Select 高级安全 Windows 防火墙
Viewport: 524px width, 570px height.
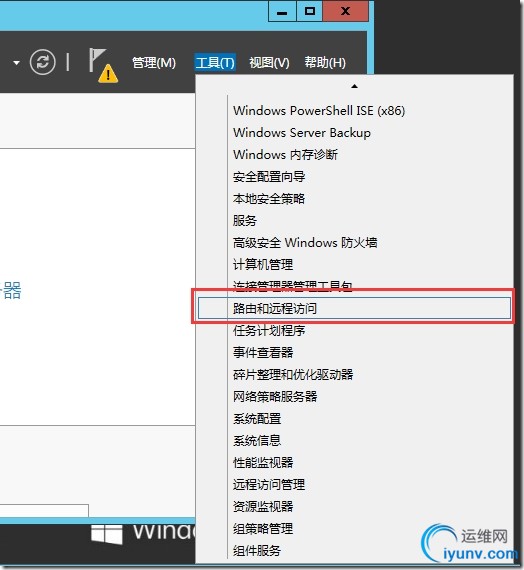305,242
